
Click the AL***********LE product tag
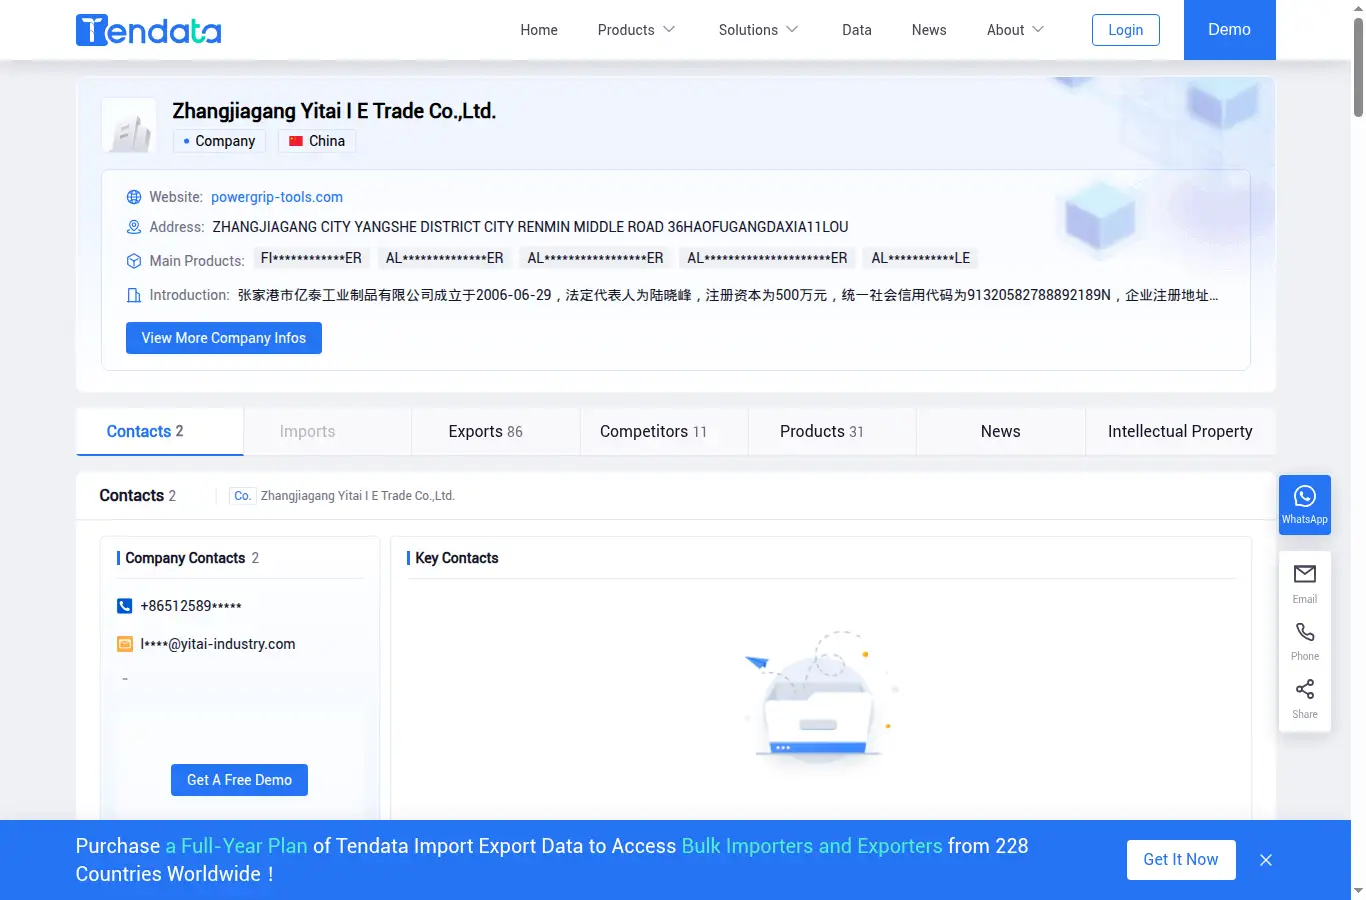921,258
